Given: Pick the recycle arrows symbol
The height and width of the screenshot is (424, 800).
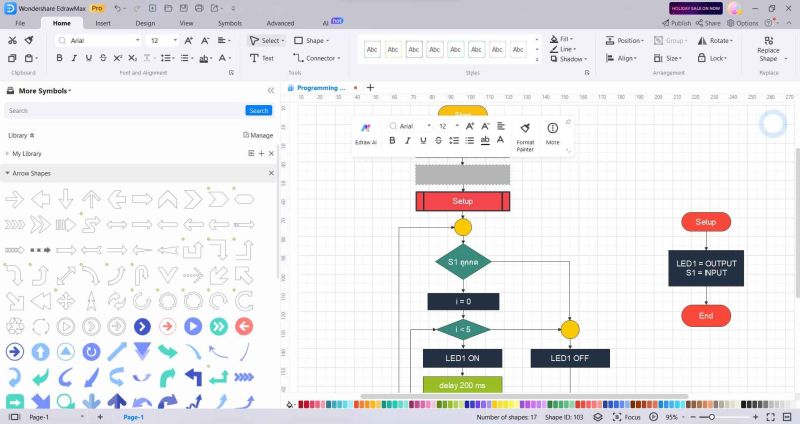Looking at the screenshot, I should (15, 326).
